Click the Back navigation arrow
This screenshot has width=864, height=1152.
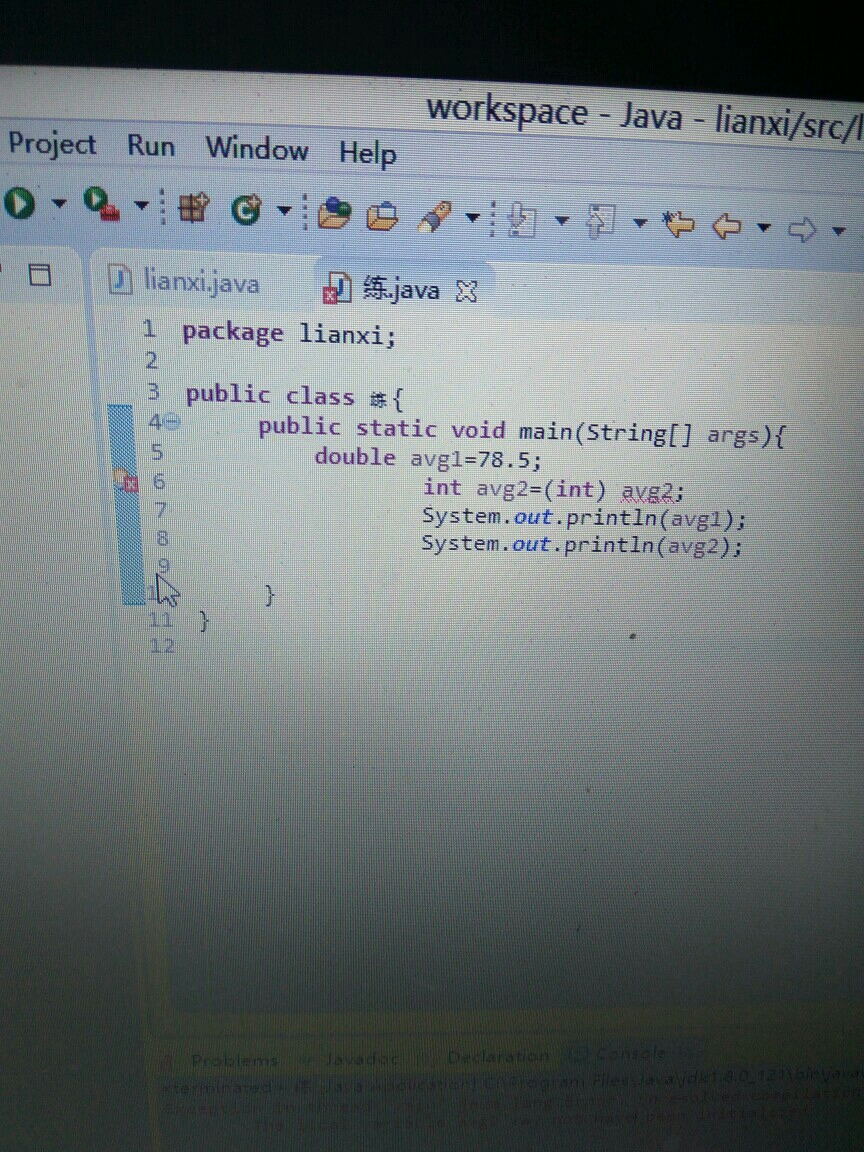[x=727, y=226]
